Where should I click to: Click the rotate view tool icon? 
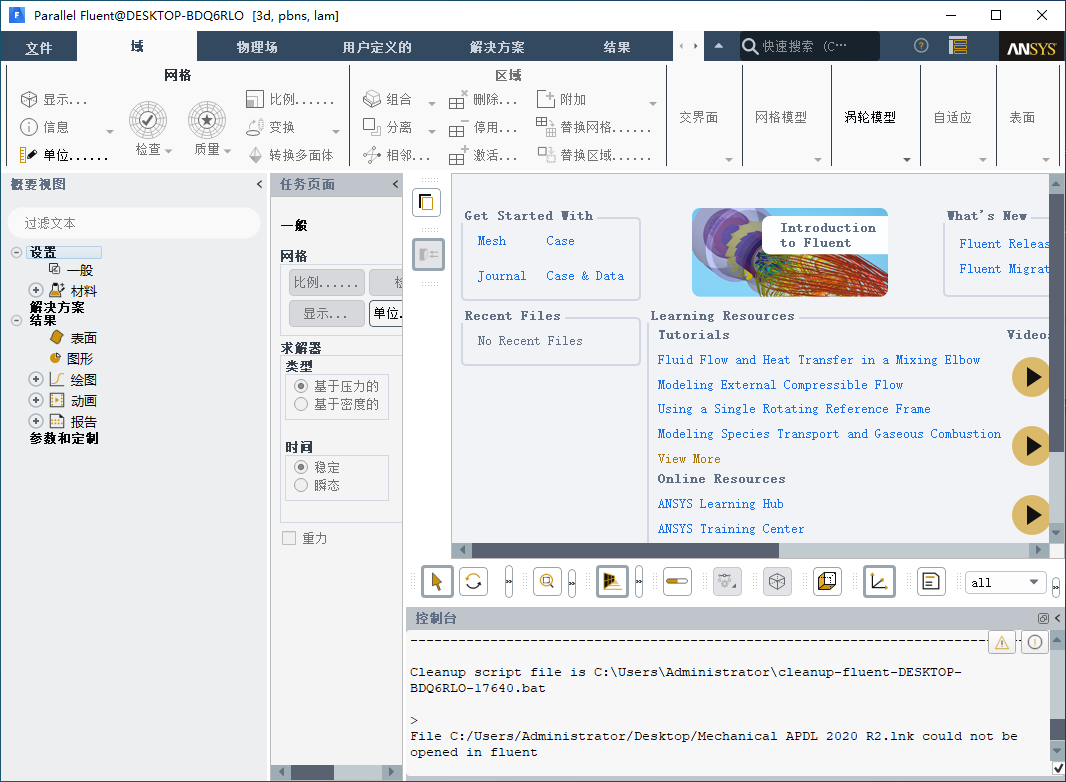coord(473,582)
